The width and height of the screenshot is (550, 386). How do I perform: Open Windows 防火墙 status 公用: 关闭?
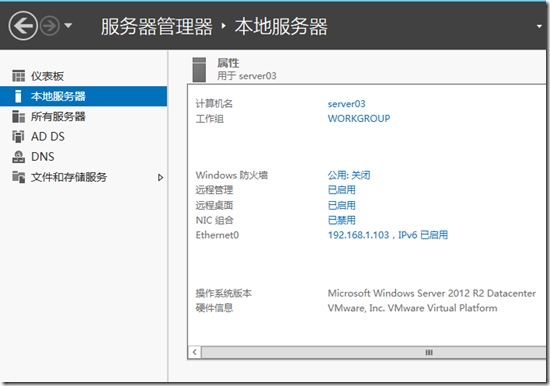pyautogui.click(x=349, y=175)
